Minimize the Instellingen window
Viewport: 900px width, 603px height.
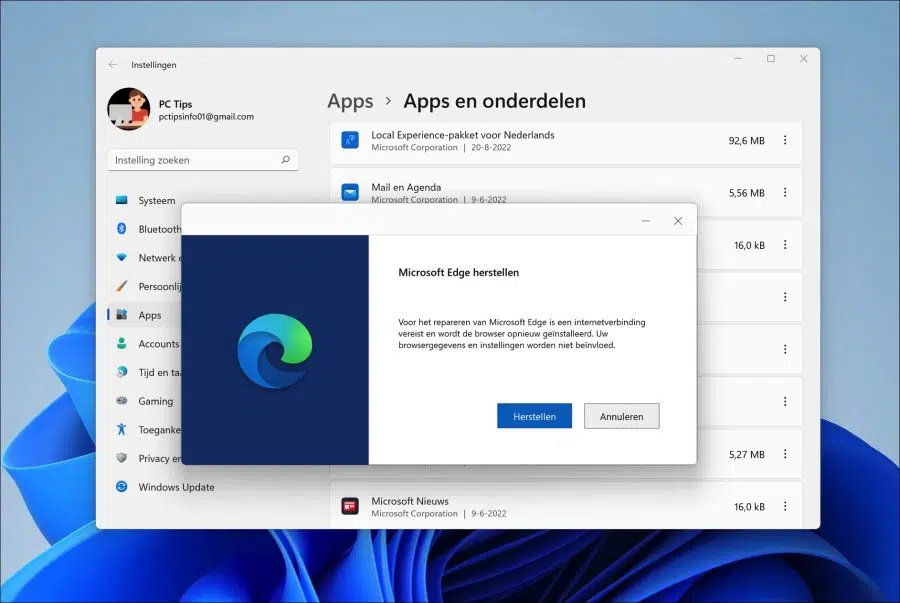pos(738,59)
